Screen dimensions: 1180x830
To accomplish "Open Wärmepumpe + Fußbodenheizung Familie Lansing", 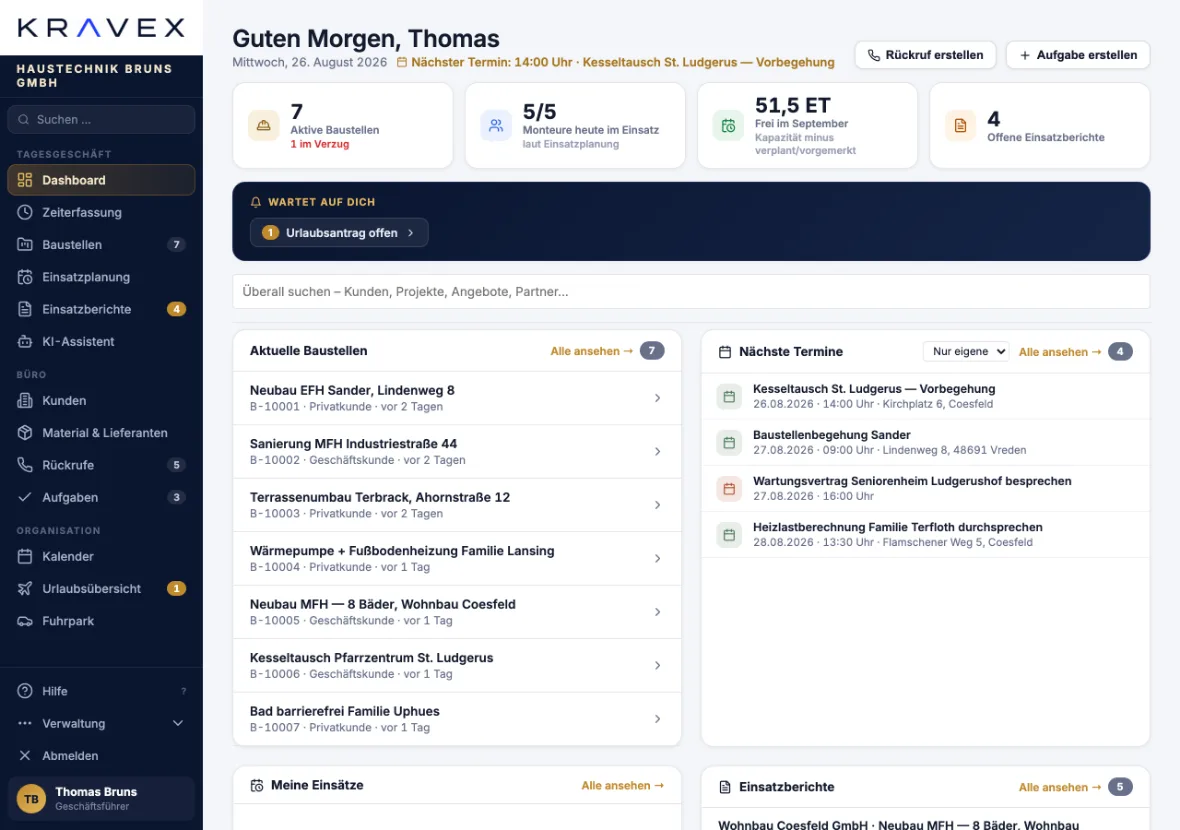I will pyautogui.click(x=457, y=558).
